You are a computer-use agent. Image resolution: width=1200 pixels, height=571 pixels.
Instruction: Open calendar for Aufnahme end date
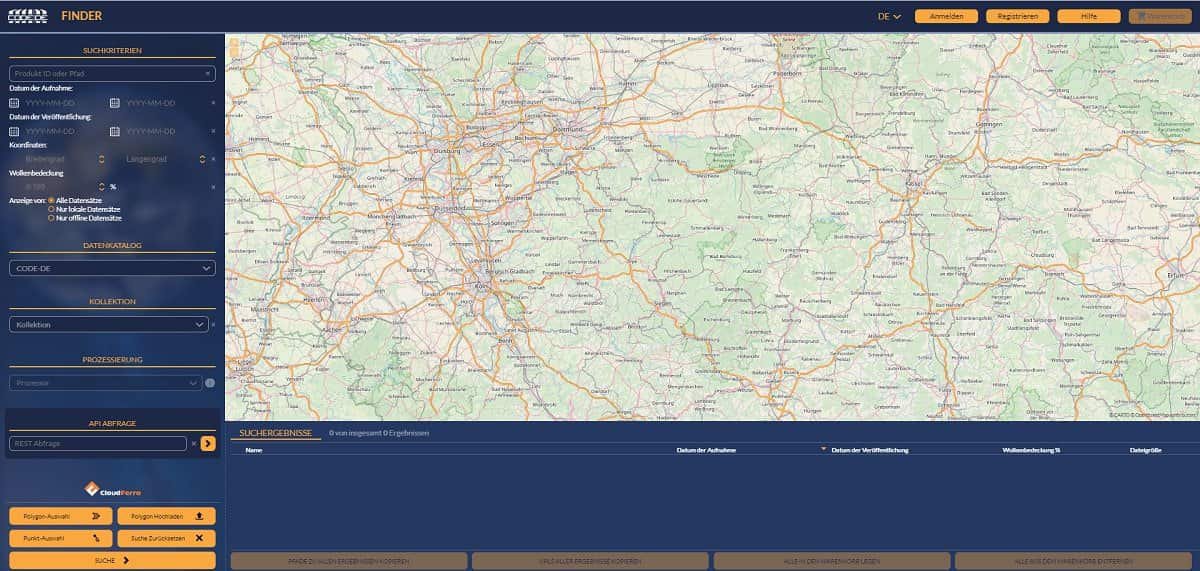point(115,103)
